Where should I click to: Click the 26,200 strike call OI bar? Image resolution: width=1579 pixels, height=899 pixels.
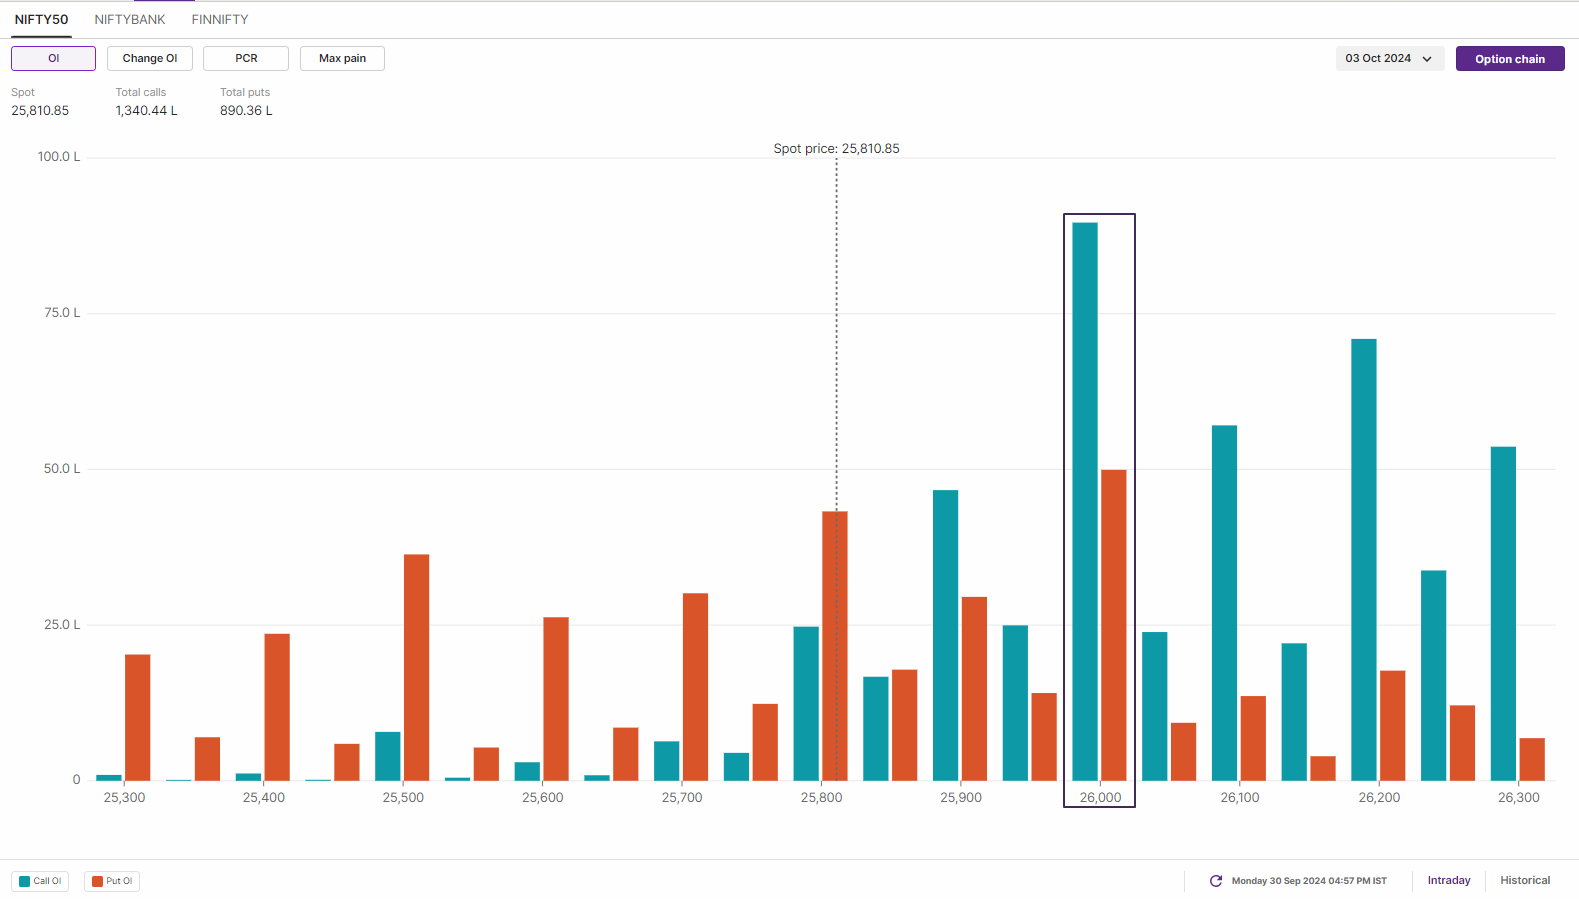[1364, 559]
